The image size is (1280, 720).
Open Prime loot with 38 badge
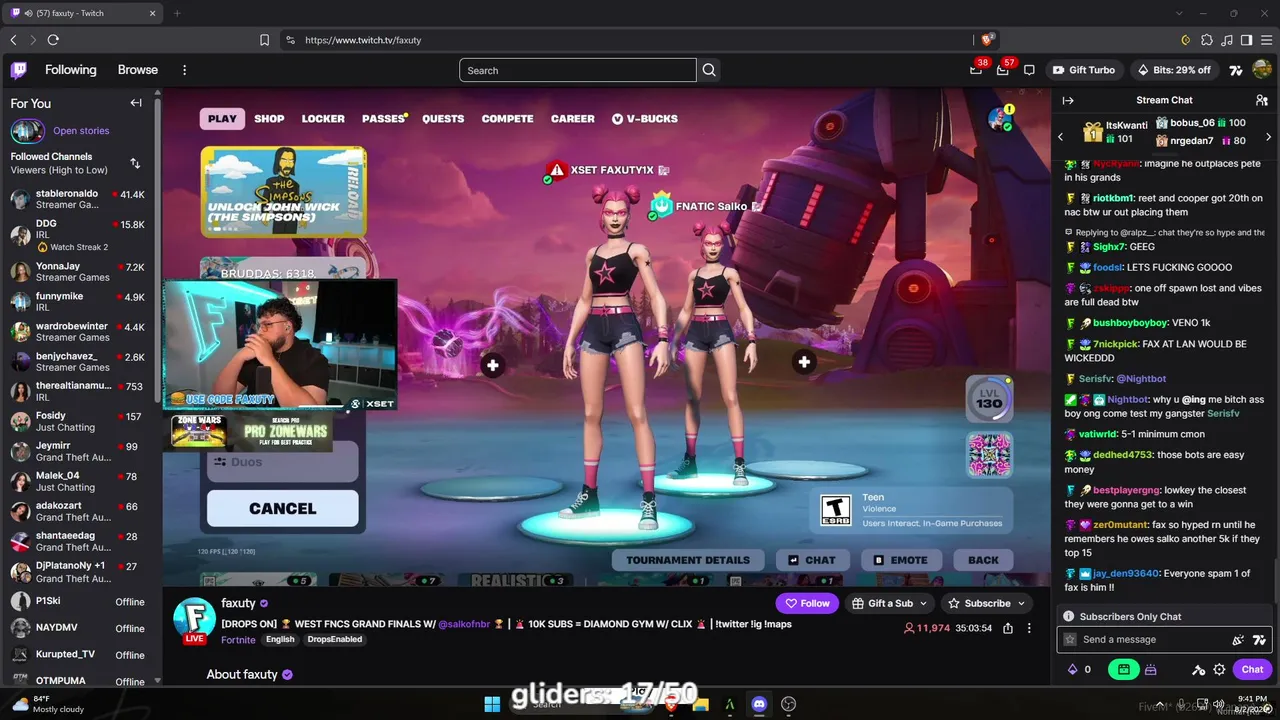(x=976, y=70)
